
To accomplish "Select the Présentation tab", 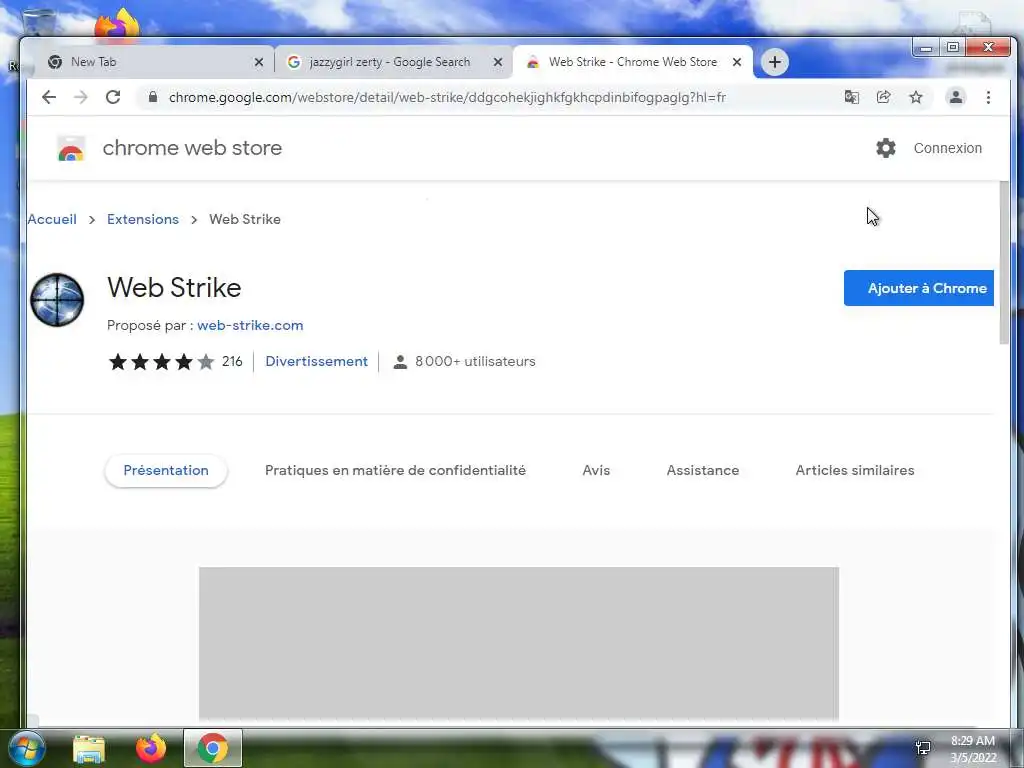I will [166, 470].
